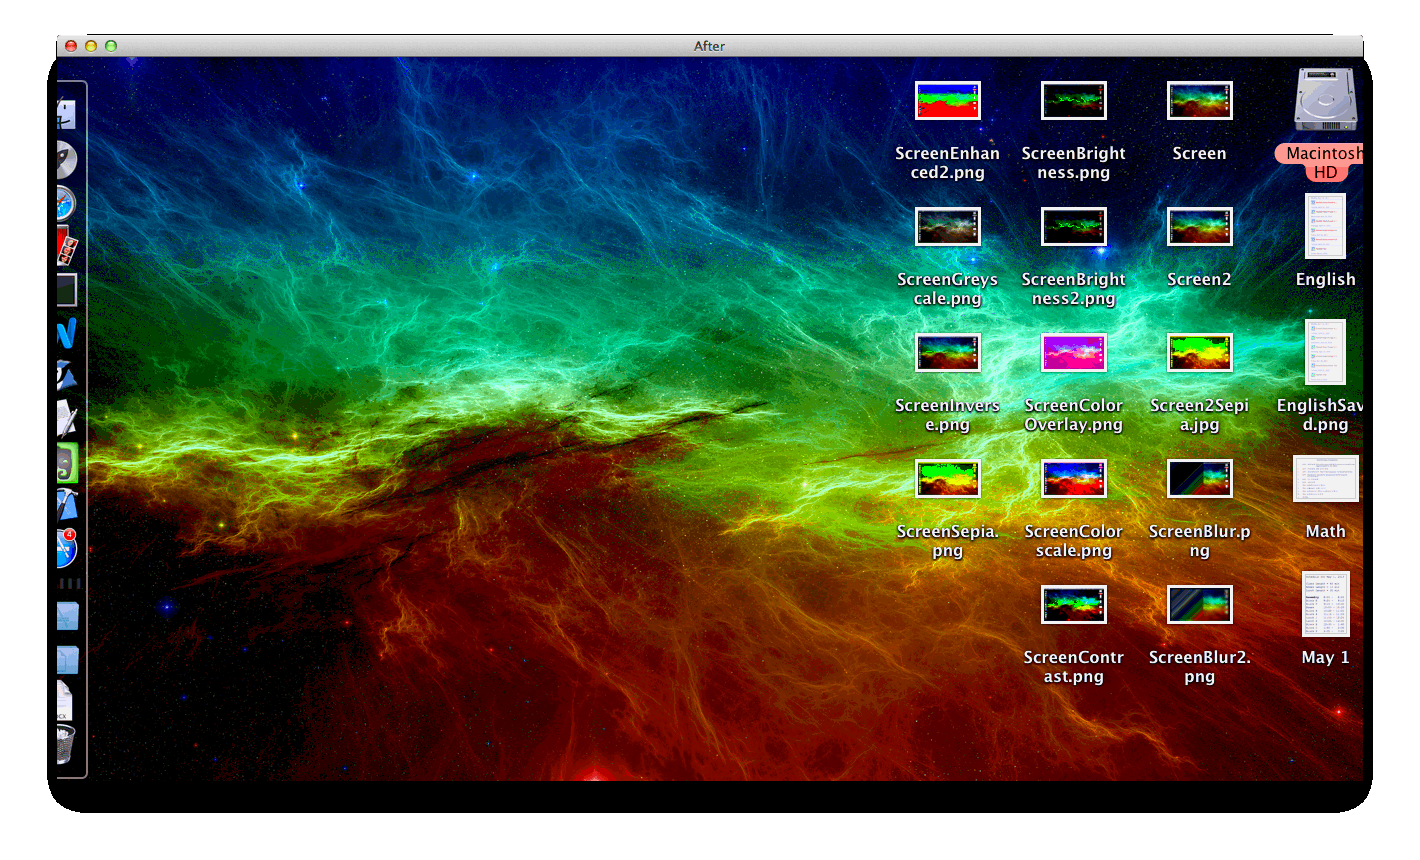This screenshot has height=860, width=1420.
Task: Select ScreenBlur.png on the desktop
Action: tap(1199, 478)
